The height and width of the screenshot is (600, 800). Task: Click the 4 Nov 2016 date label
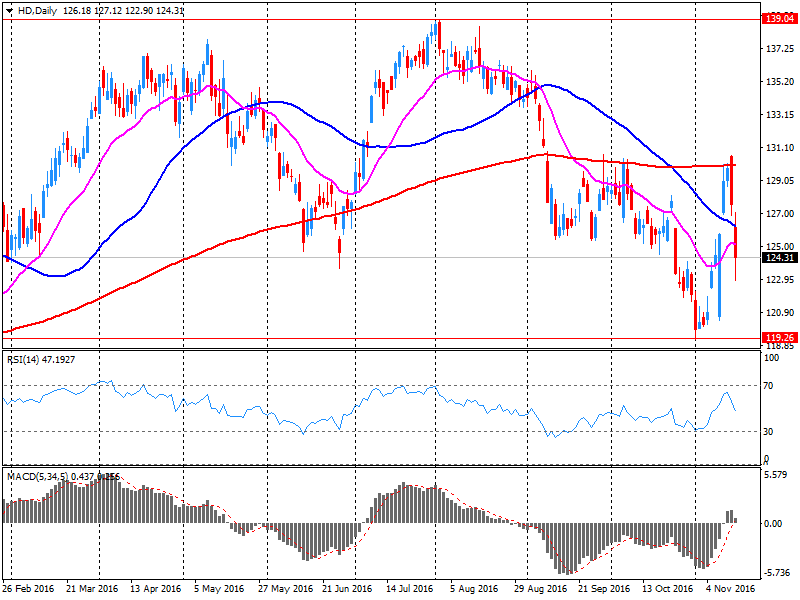[x=730, y=591]
